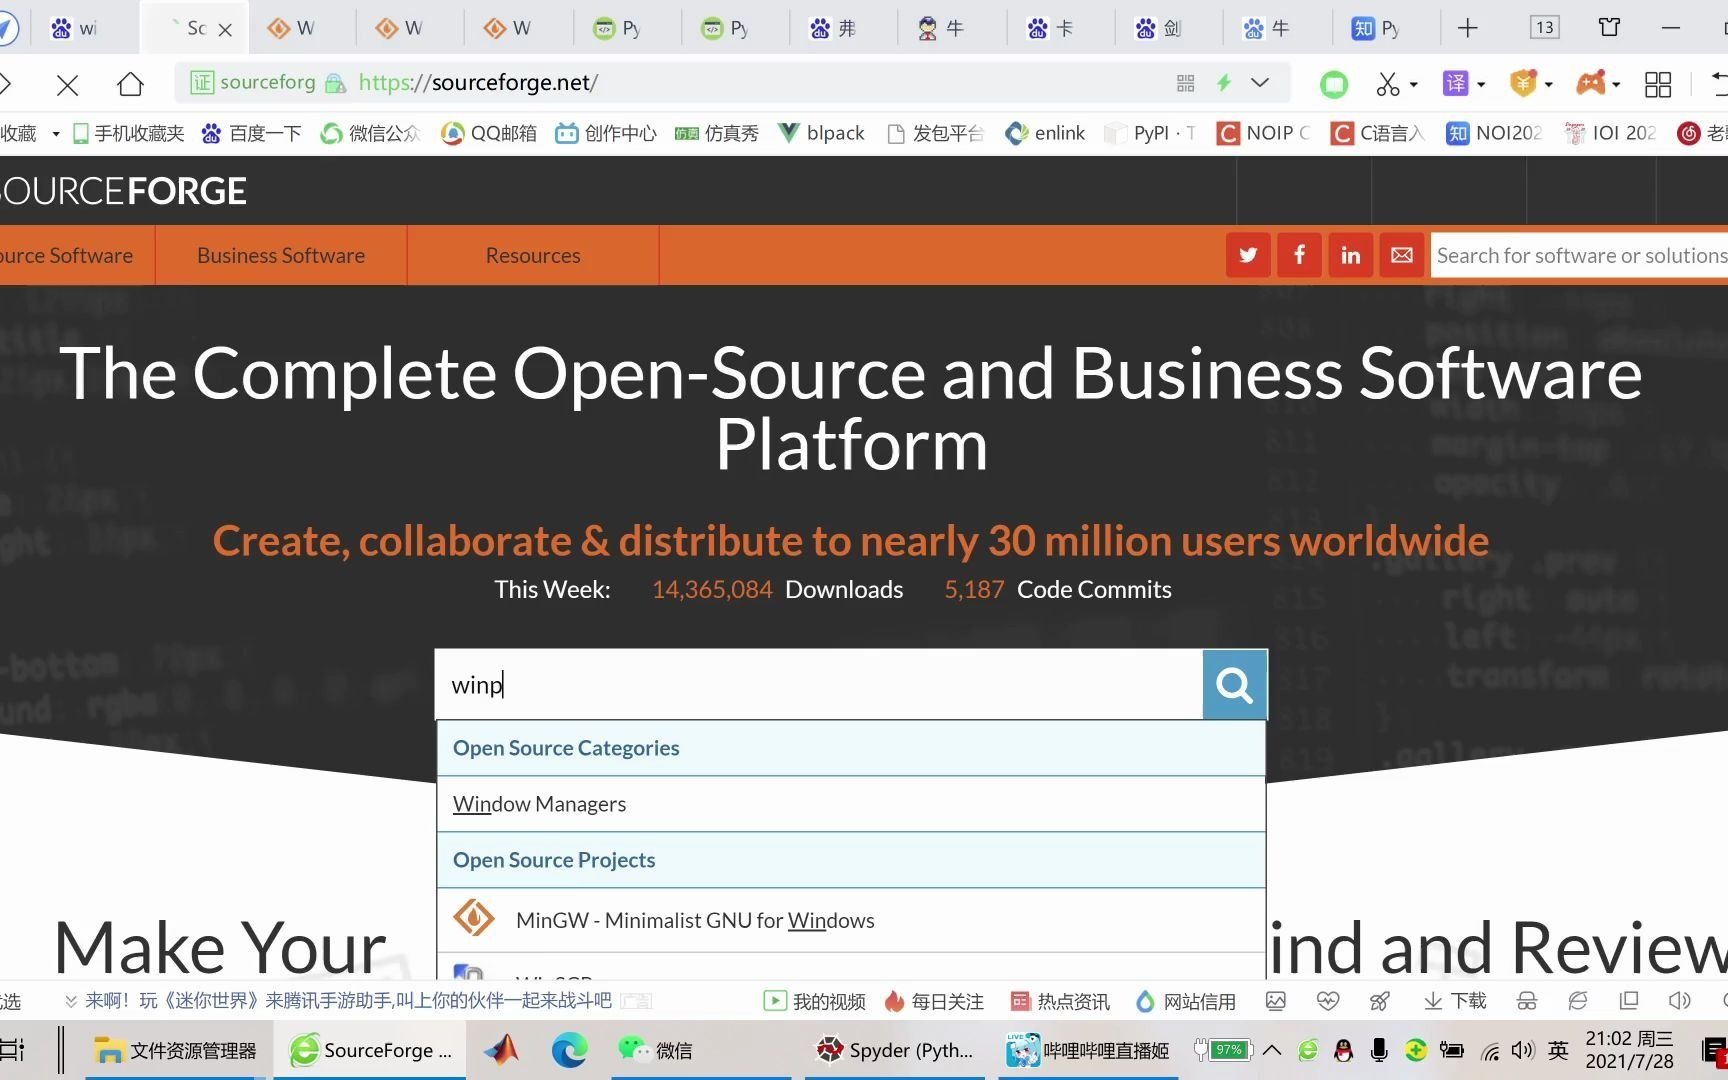1728x1080 pixels.
Task: Open the blpack bookmark
Action: (821, 133)
